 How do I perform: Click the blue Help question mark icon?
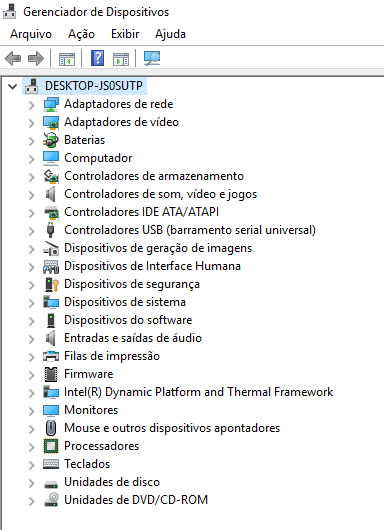click(x=97, y=58)
